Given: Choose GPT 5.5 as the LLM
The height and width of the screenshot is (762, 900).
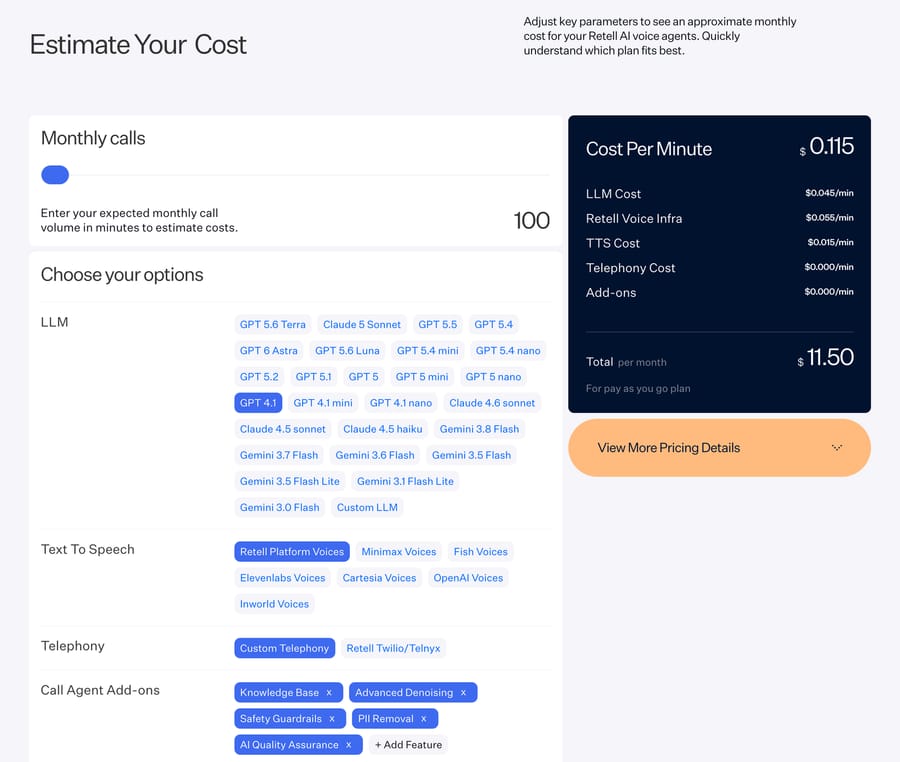Looking at the screenshot, I should coord(437,325).
